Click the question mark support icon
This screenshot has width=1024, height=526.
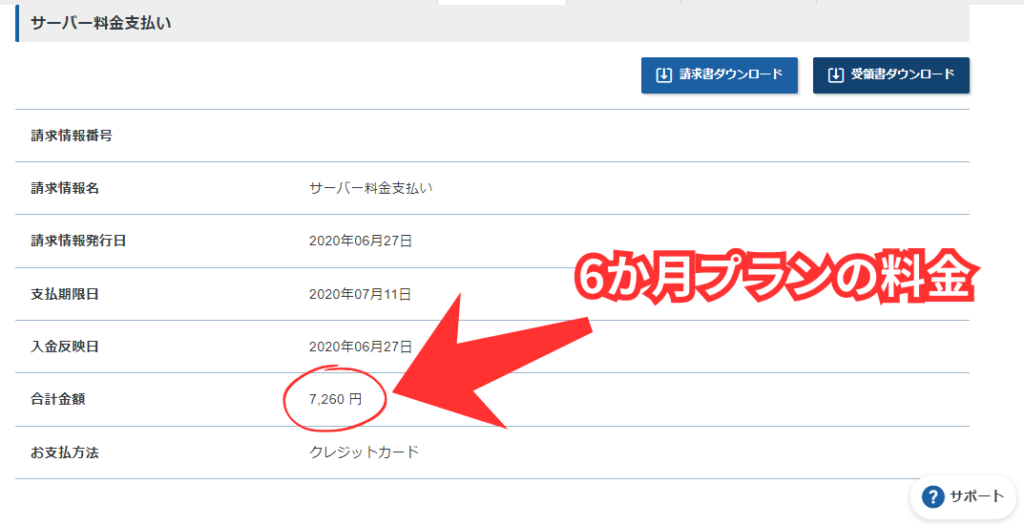tap(933, 497)
